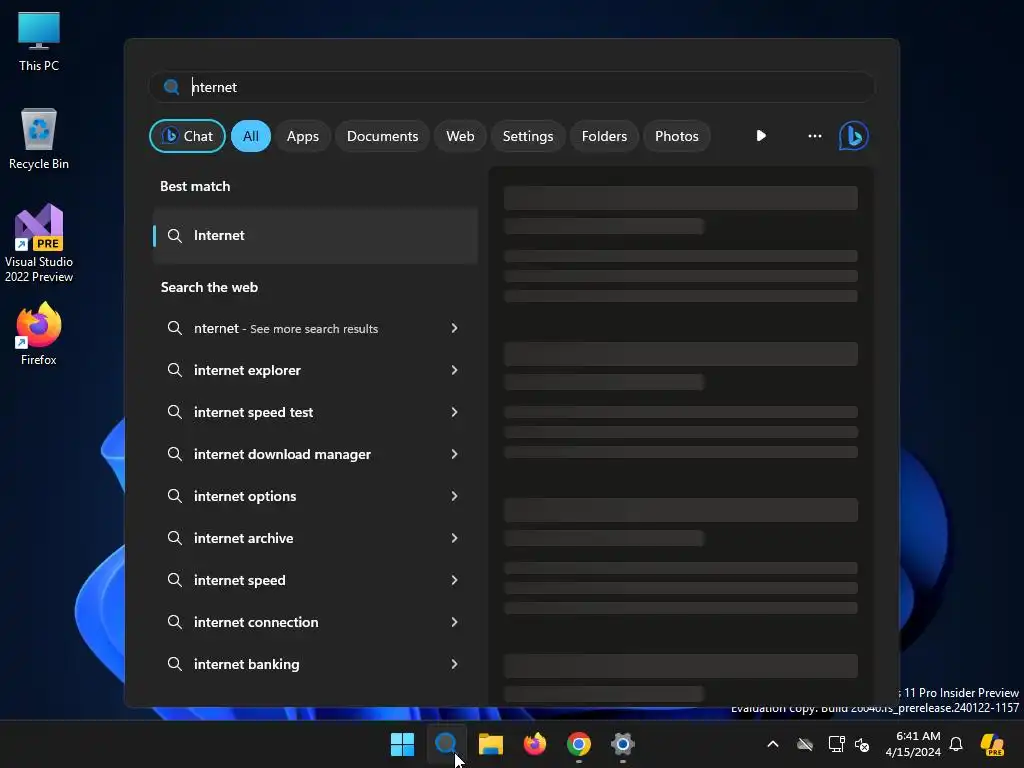Expand the 'internet archive' suggestion arrow
1024x768 pixels.
coord(454,538)
